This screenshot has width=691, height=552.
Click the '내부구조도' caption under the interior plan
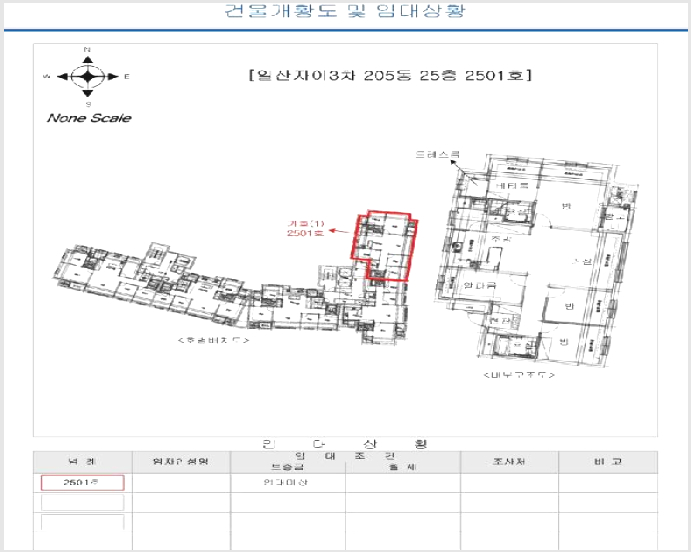(519, 375)
